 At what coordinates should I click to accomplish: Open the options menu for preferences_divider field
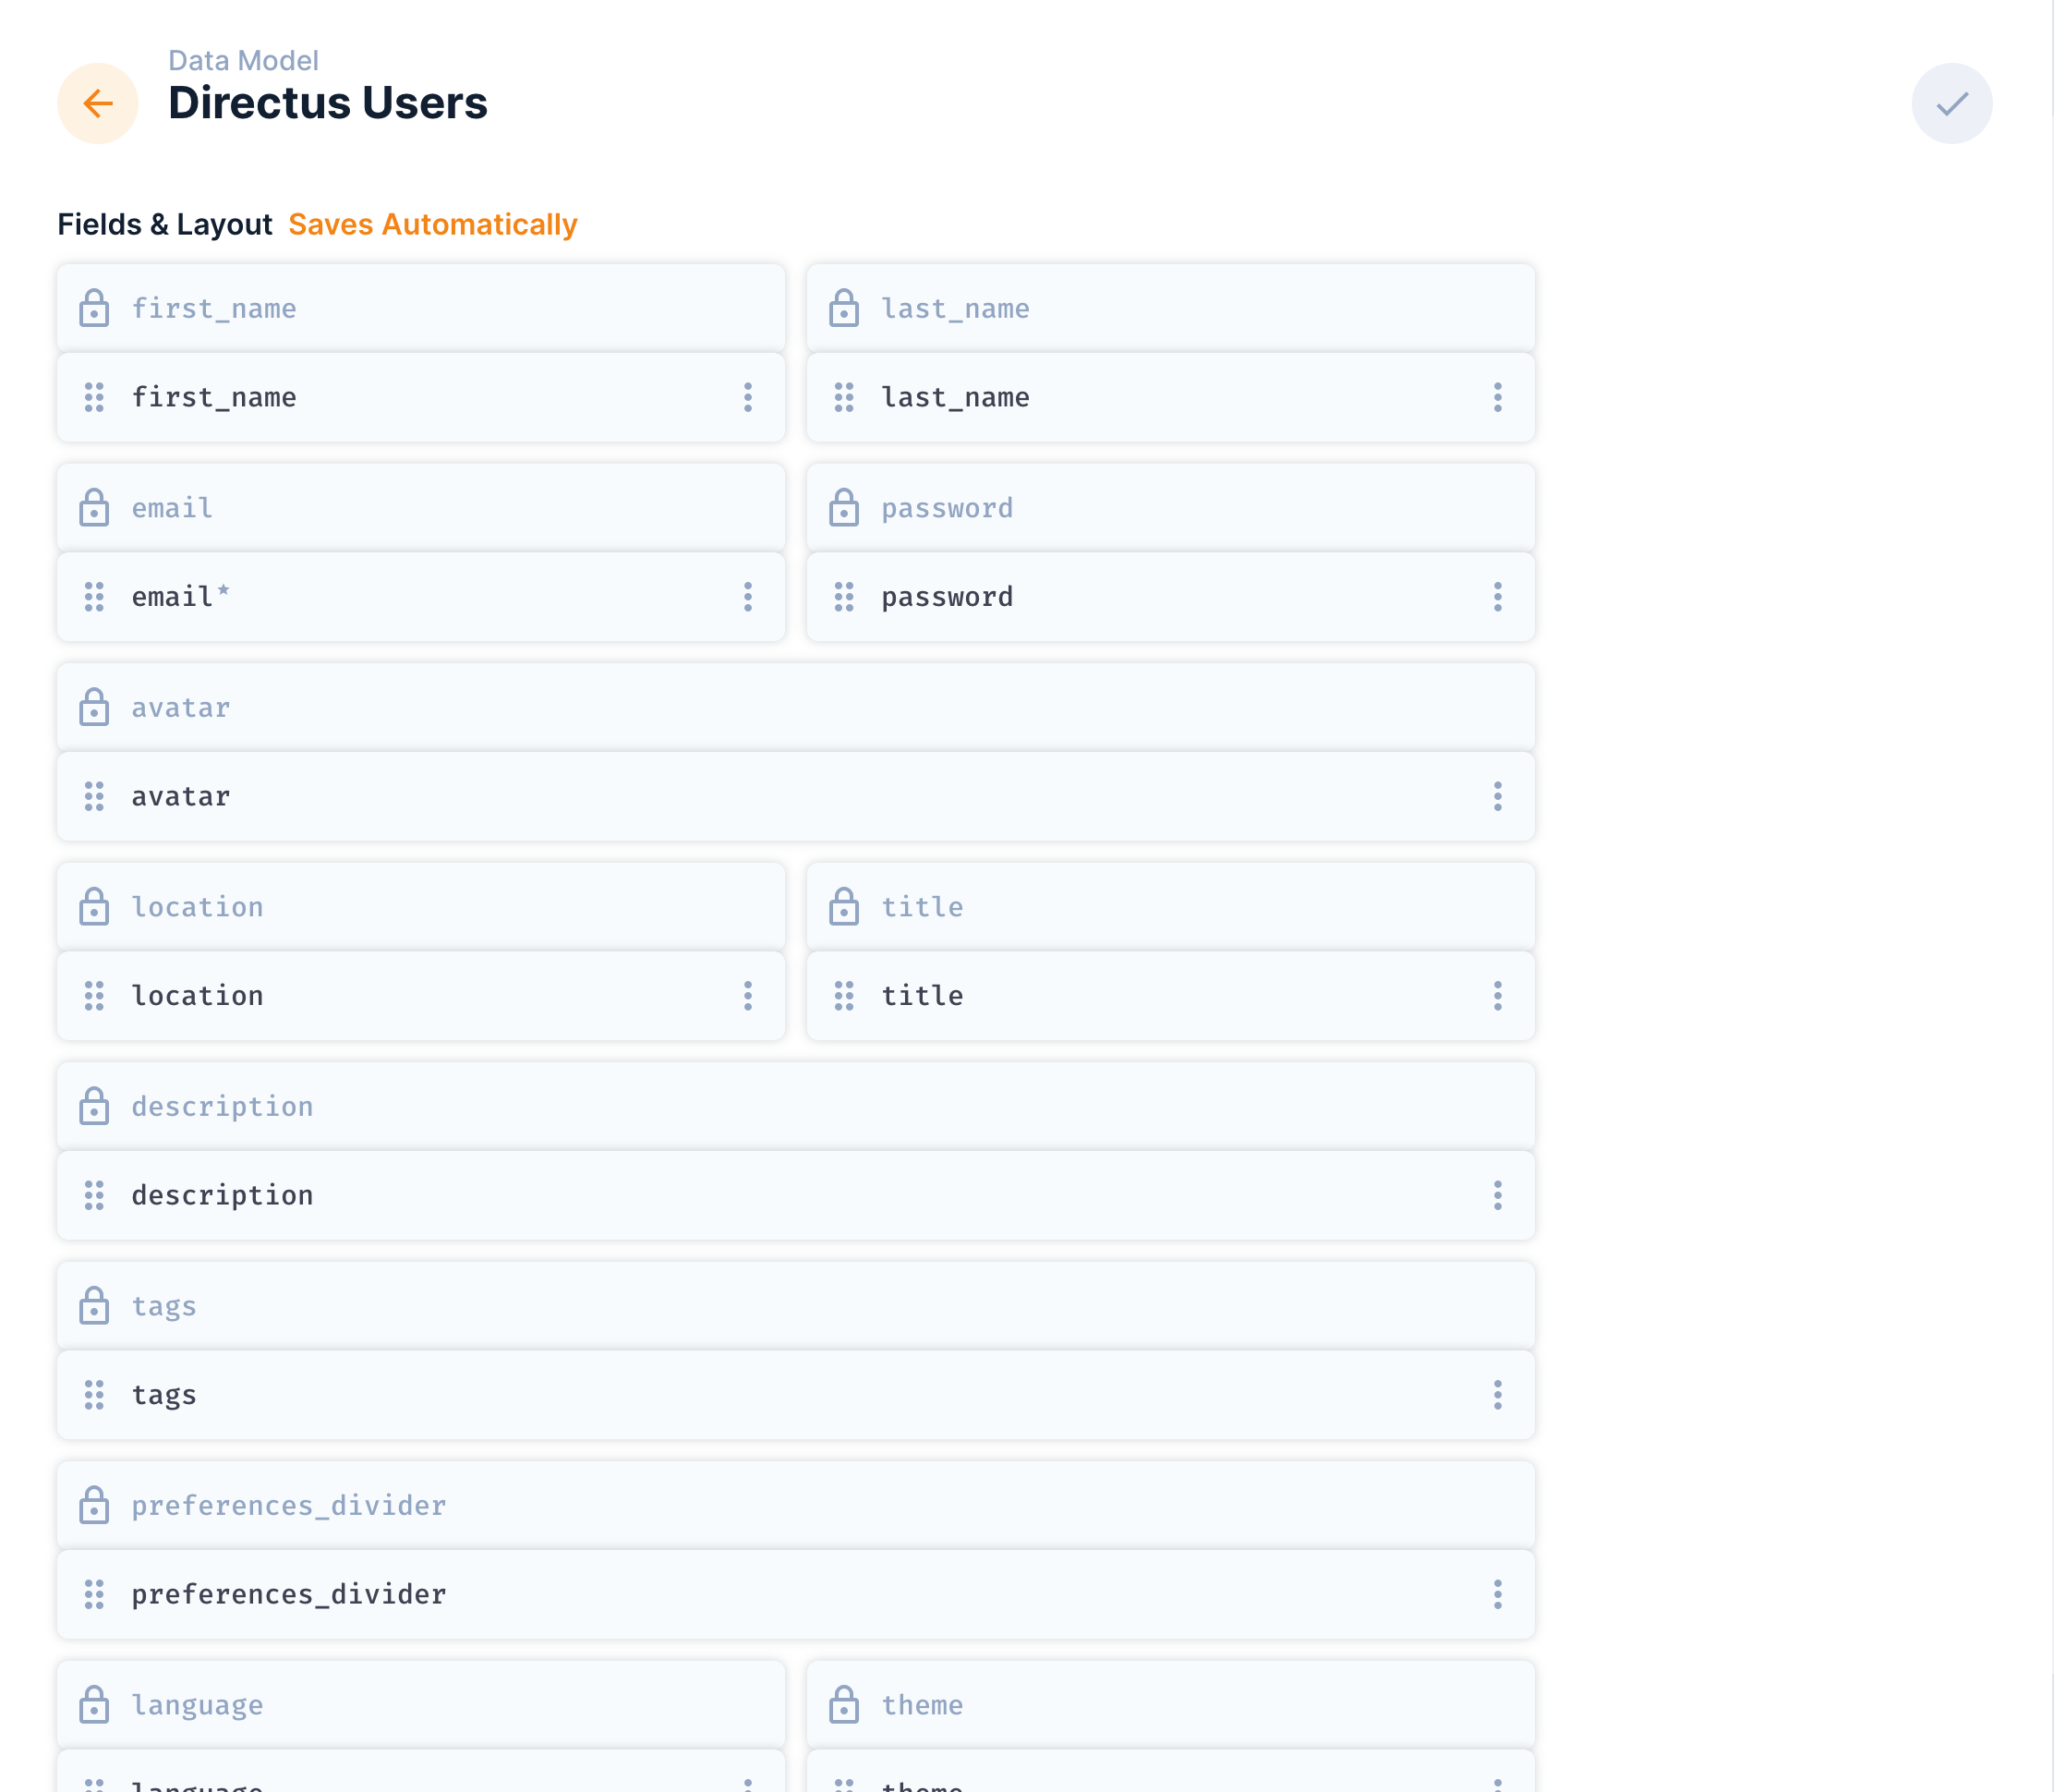point(1496,1595)
